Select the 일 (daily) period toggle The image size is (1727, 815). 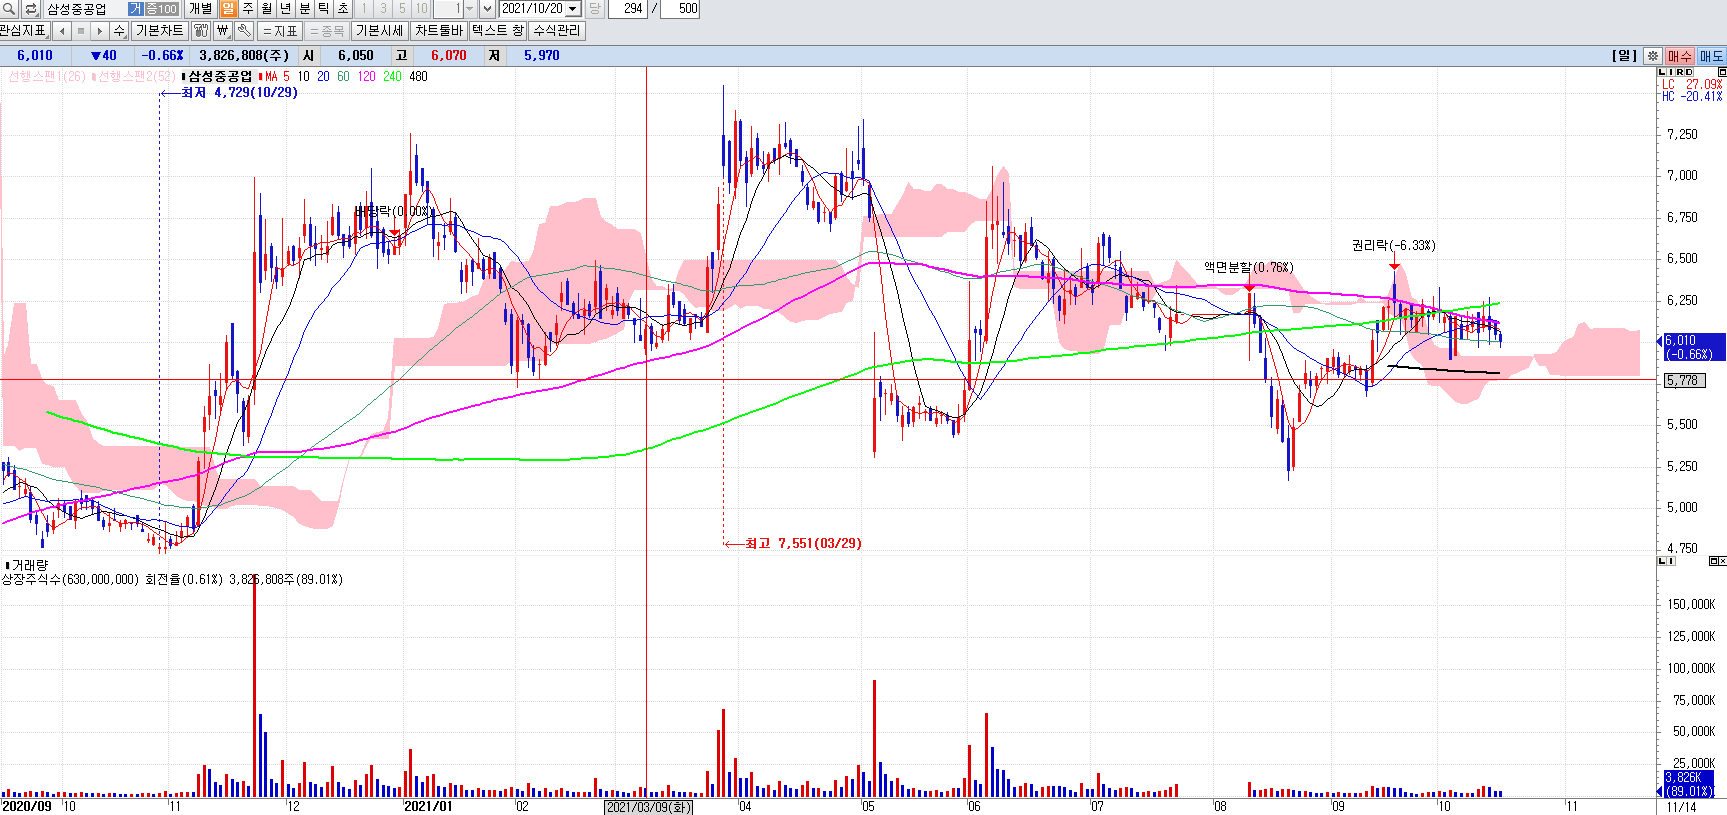[228, 9]
